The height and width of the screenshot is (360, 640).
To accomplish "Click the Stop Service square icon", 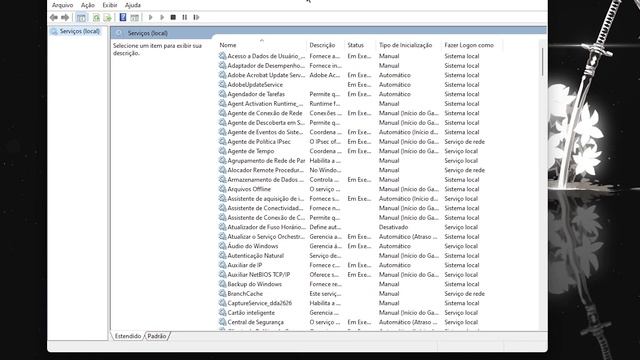I will click(x=173, y=17).
